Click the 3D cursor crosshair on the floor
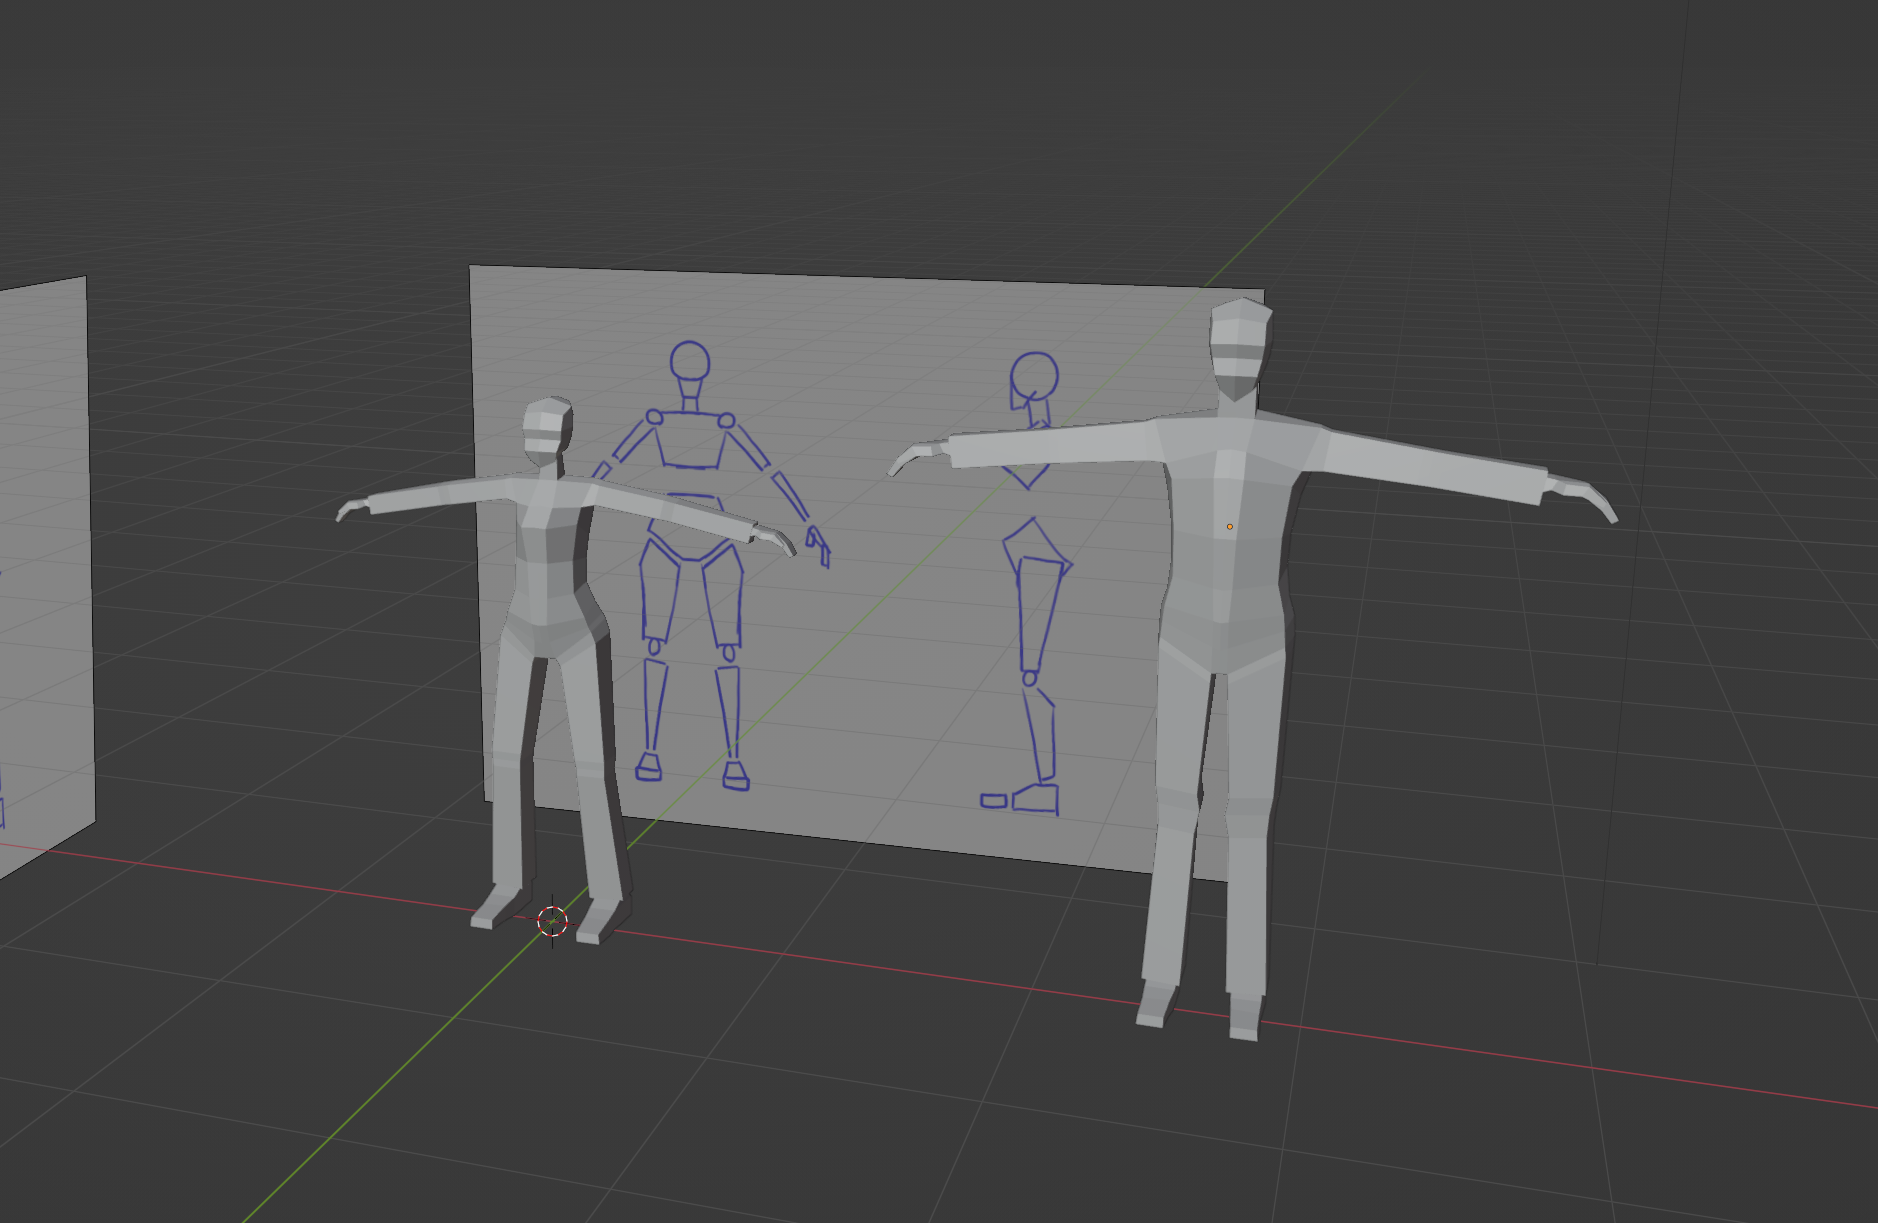The image size is (1878, 1223). point(552,921)
